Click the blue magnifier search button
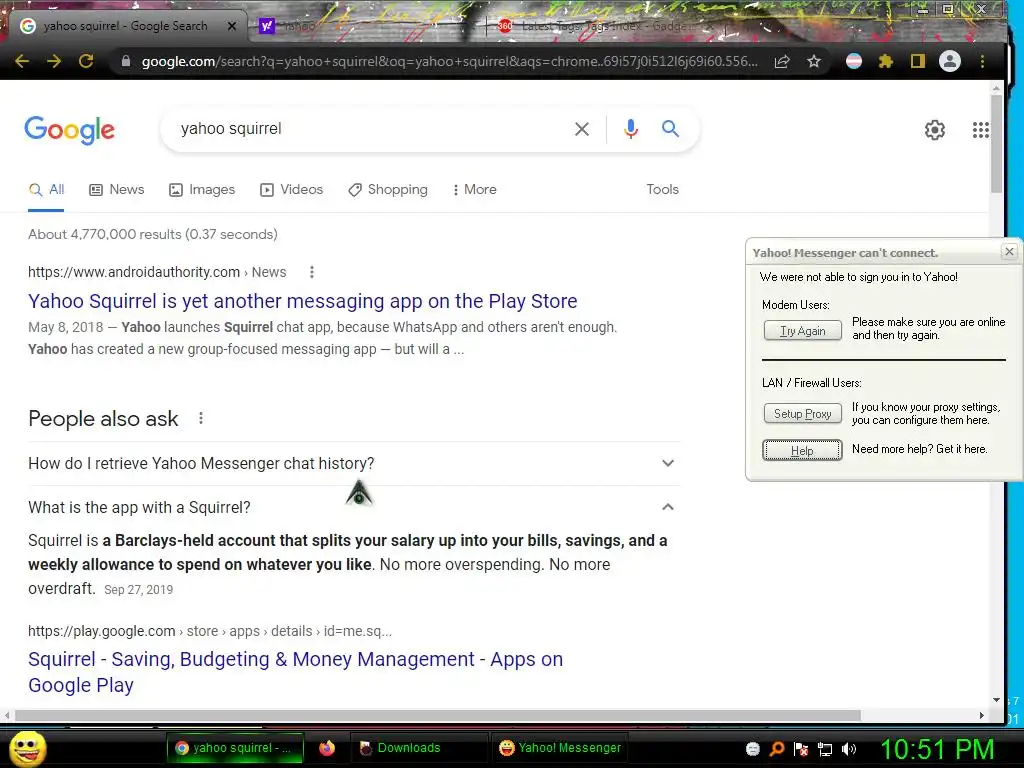Screen dimensions: 1024x768 tap(670, 128)
